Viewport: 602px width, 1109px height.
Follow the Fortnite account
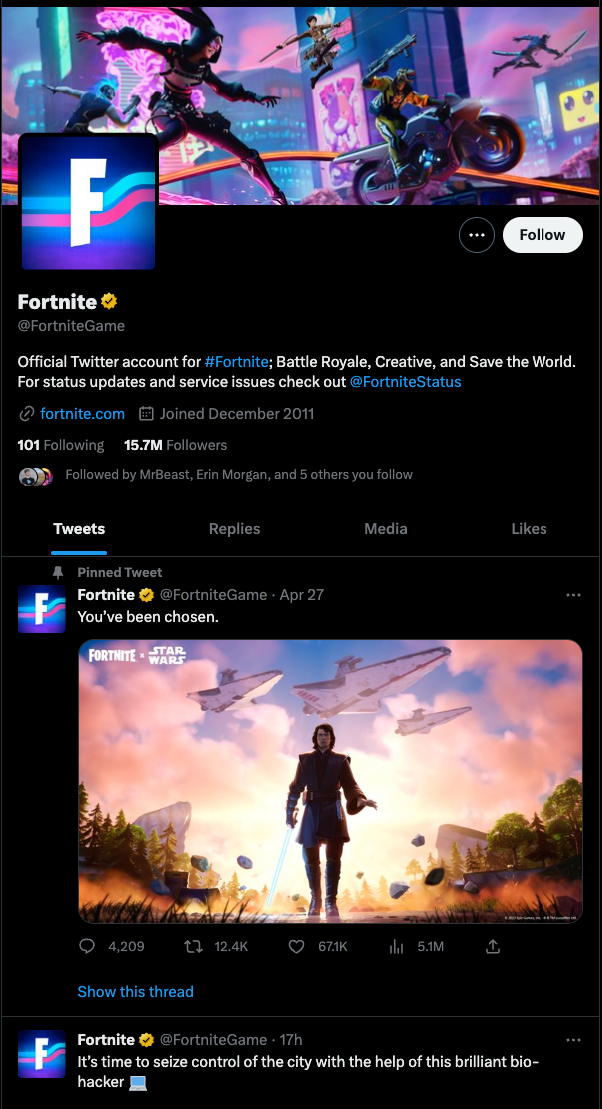[x=542, y=235]
